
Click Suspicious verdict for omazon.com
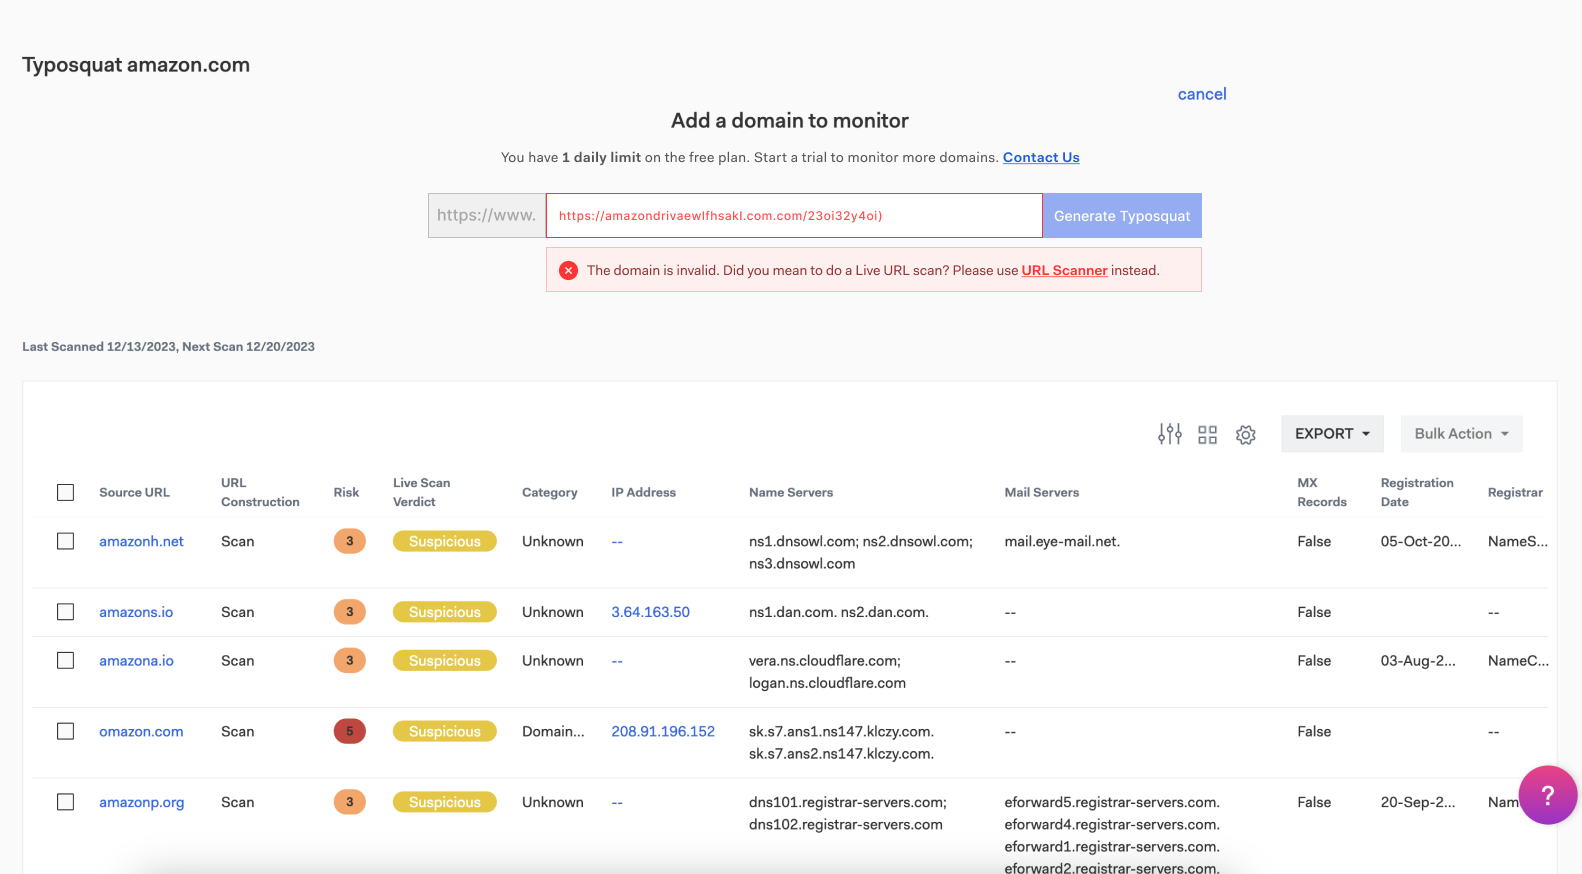(x=445, y=732)
